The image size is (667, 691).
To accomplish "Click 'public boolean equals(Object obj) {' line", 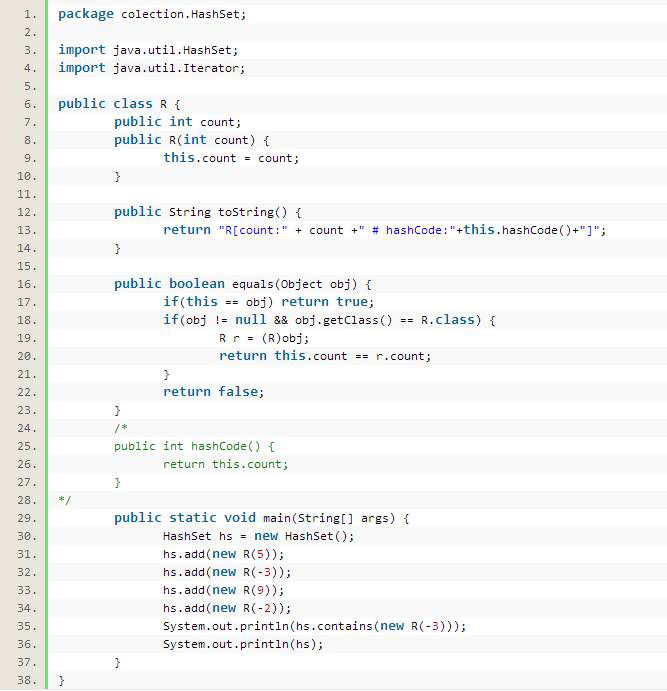I will 243,284.
